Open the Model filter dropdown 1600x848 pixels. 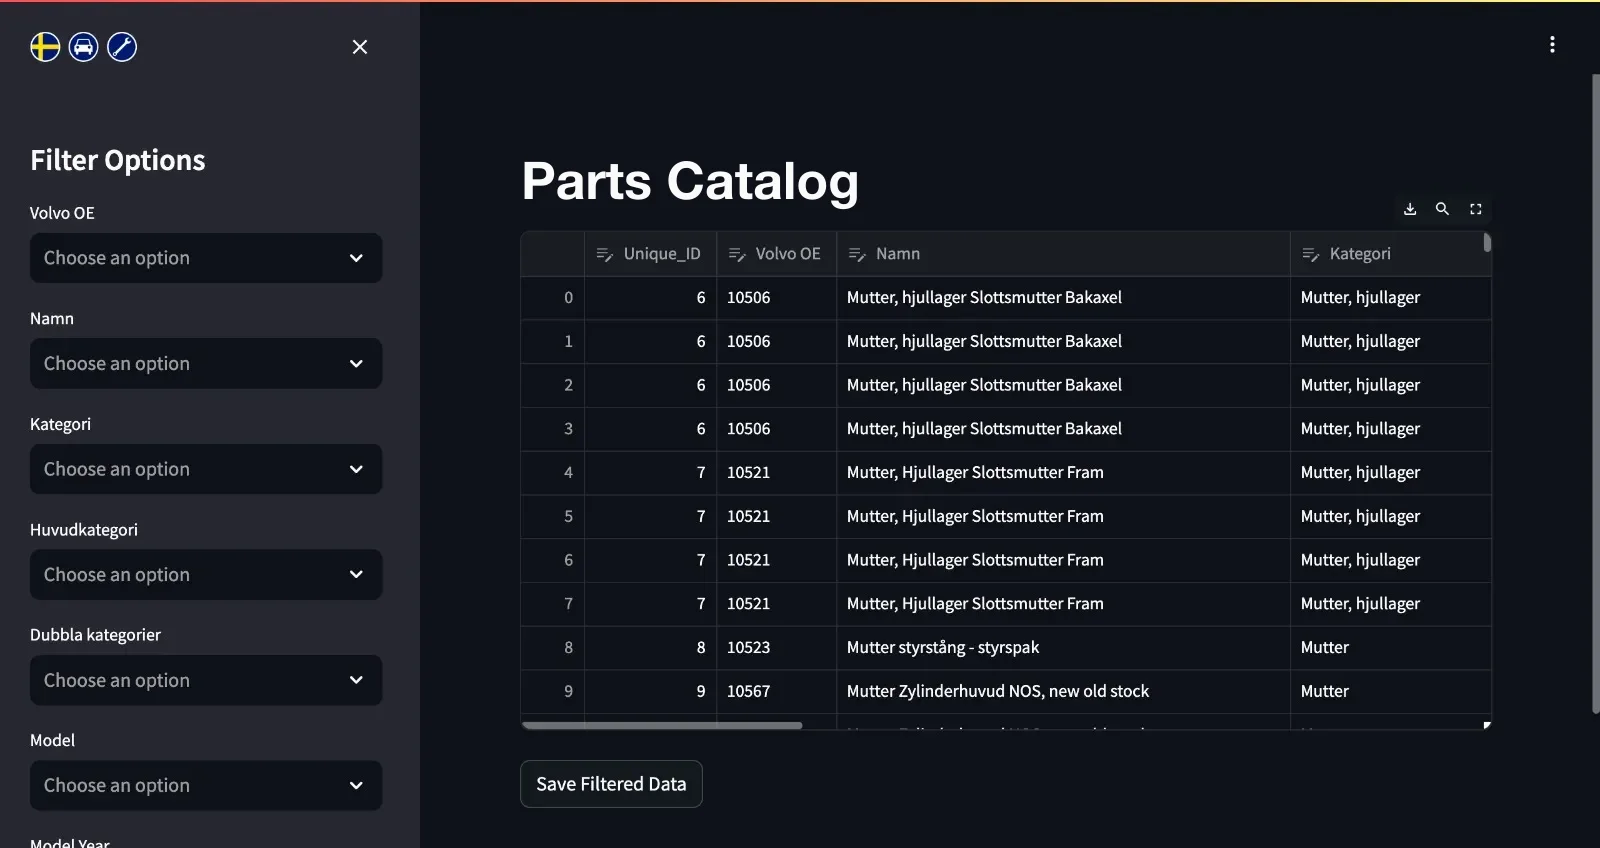click(x=206, y=786)
